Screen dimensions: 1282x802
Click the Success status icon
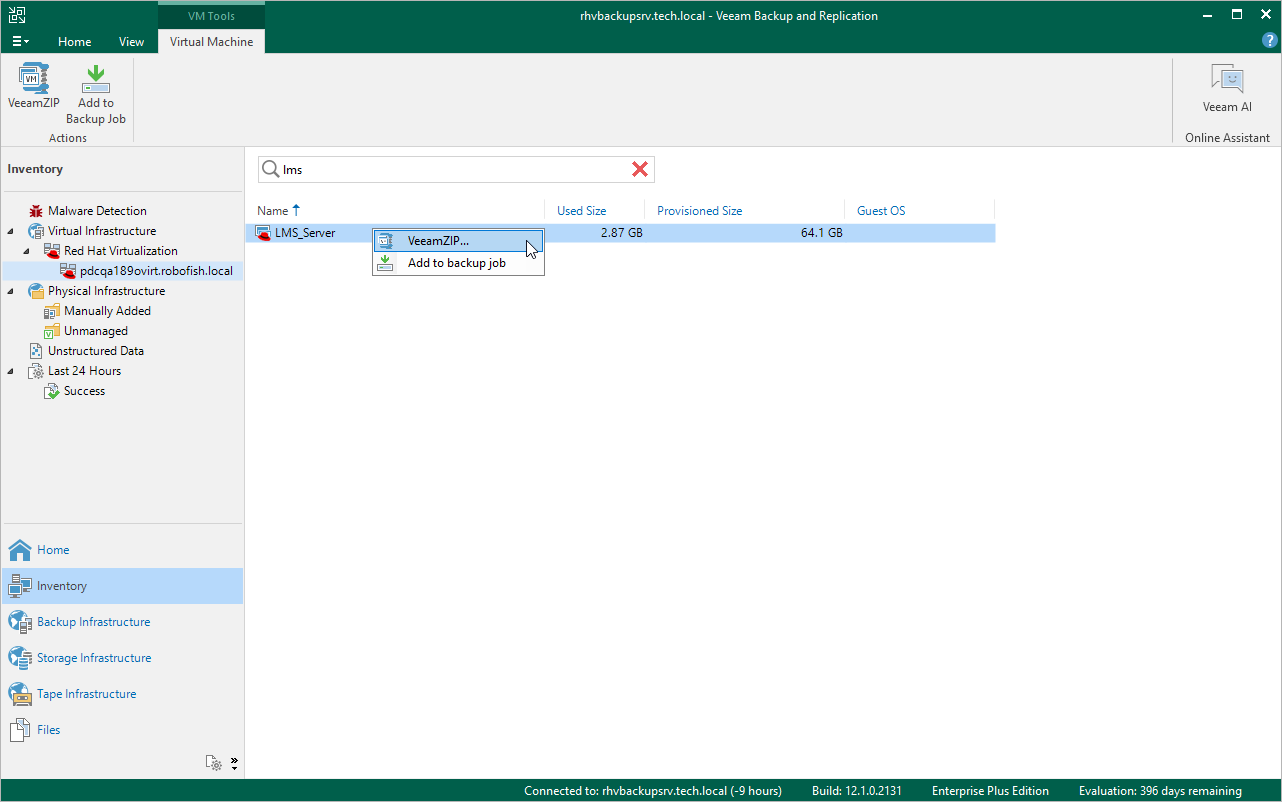(52, 391)
